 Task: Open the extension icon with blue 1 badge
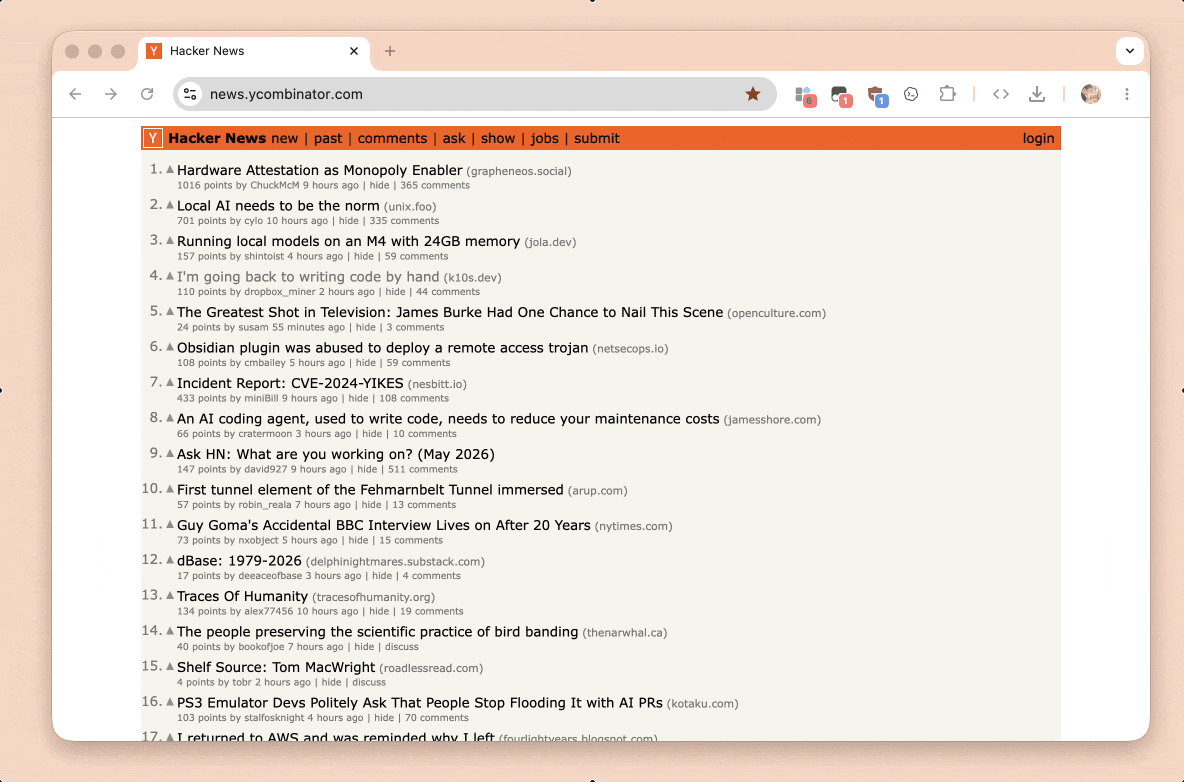coord(877,96)
